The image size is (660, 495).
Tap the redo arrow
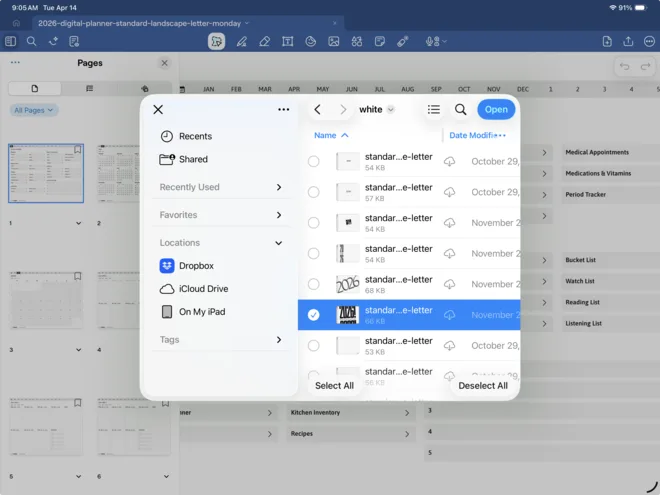646,67
